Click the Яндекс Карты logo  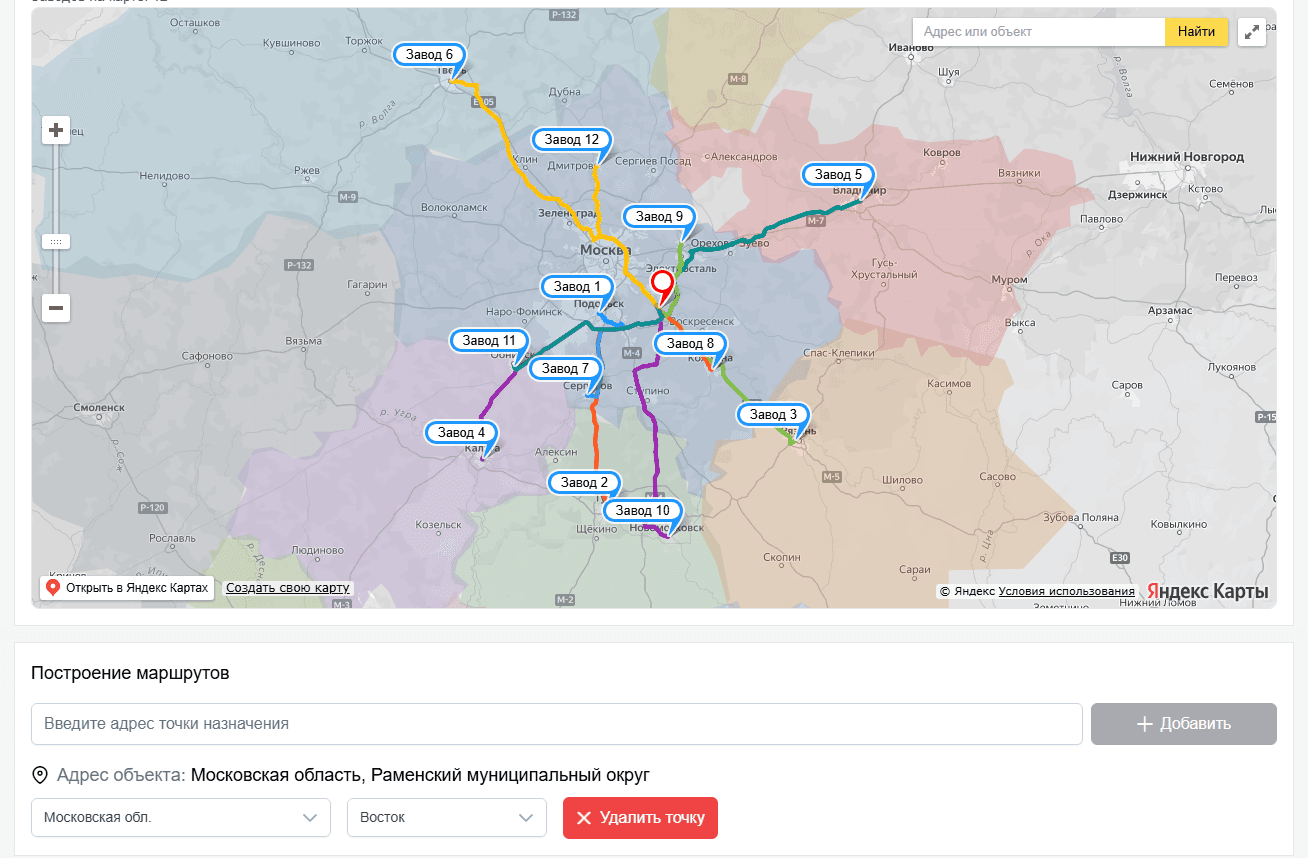pos(1208,591)
